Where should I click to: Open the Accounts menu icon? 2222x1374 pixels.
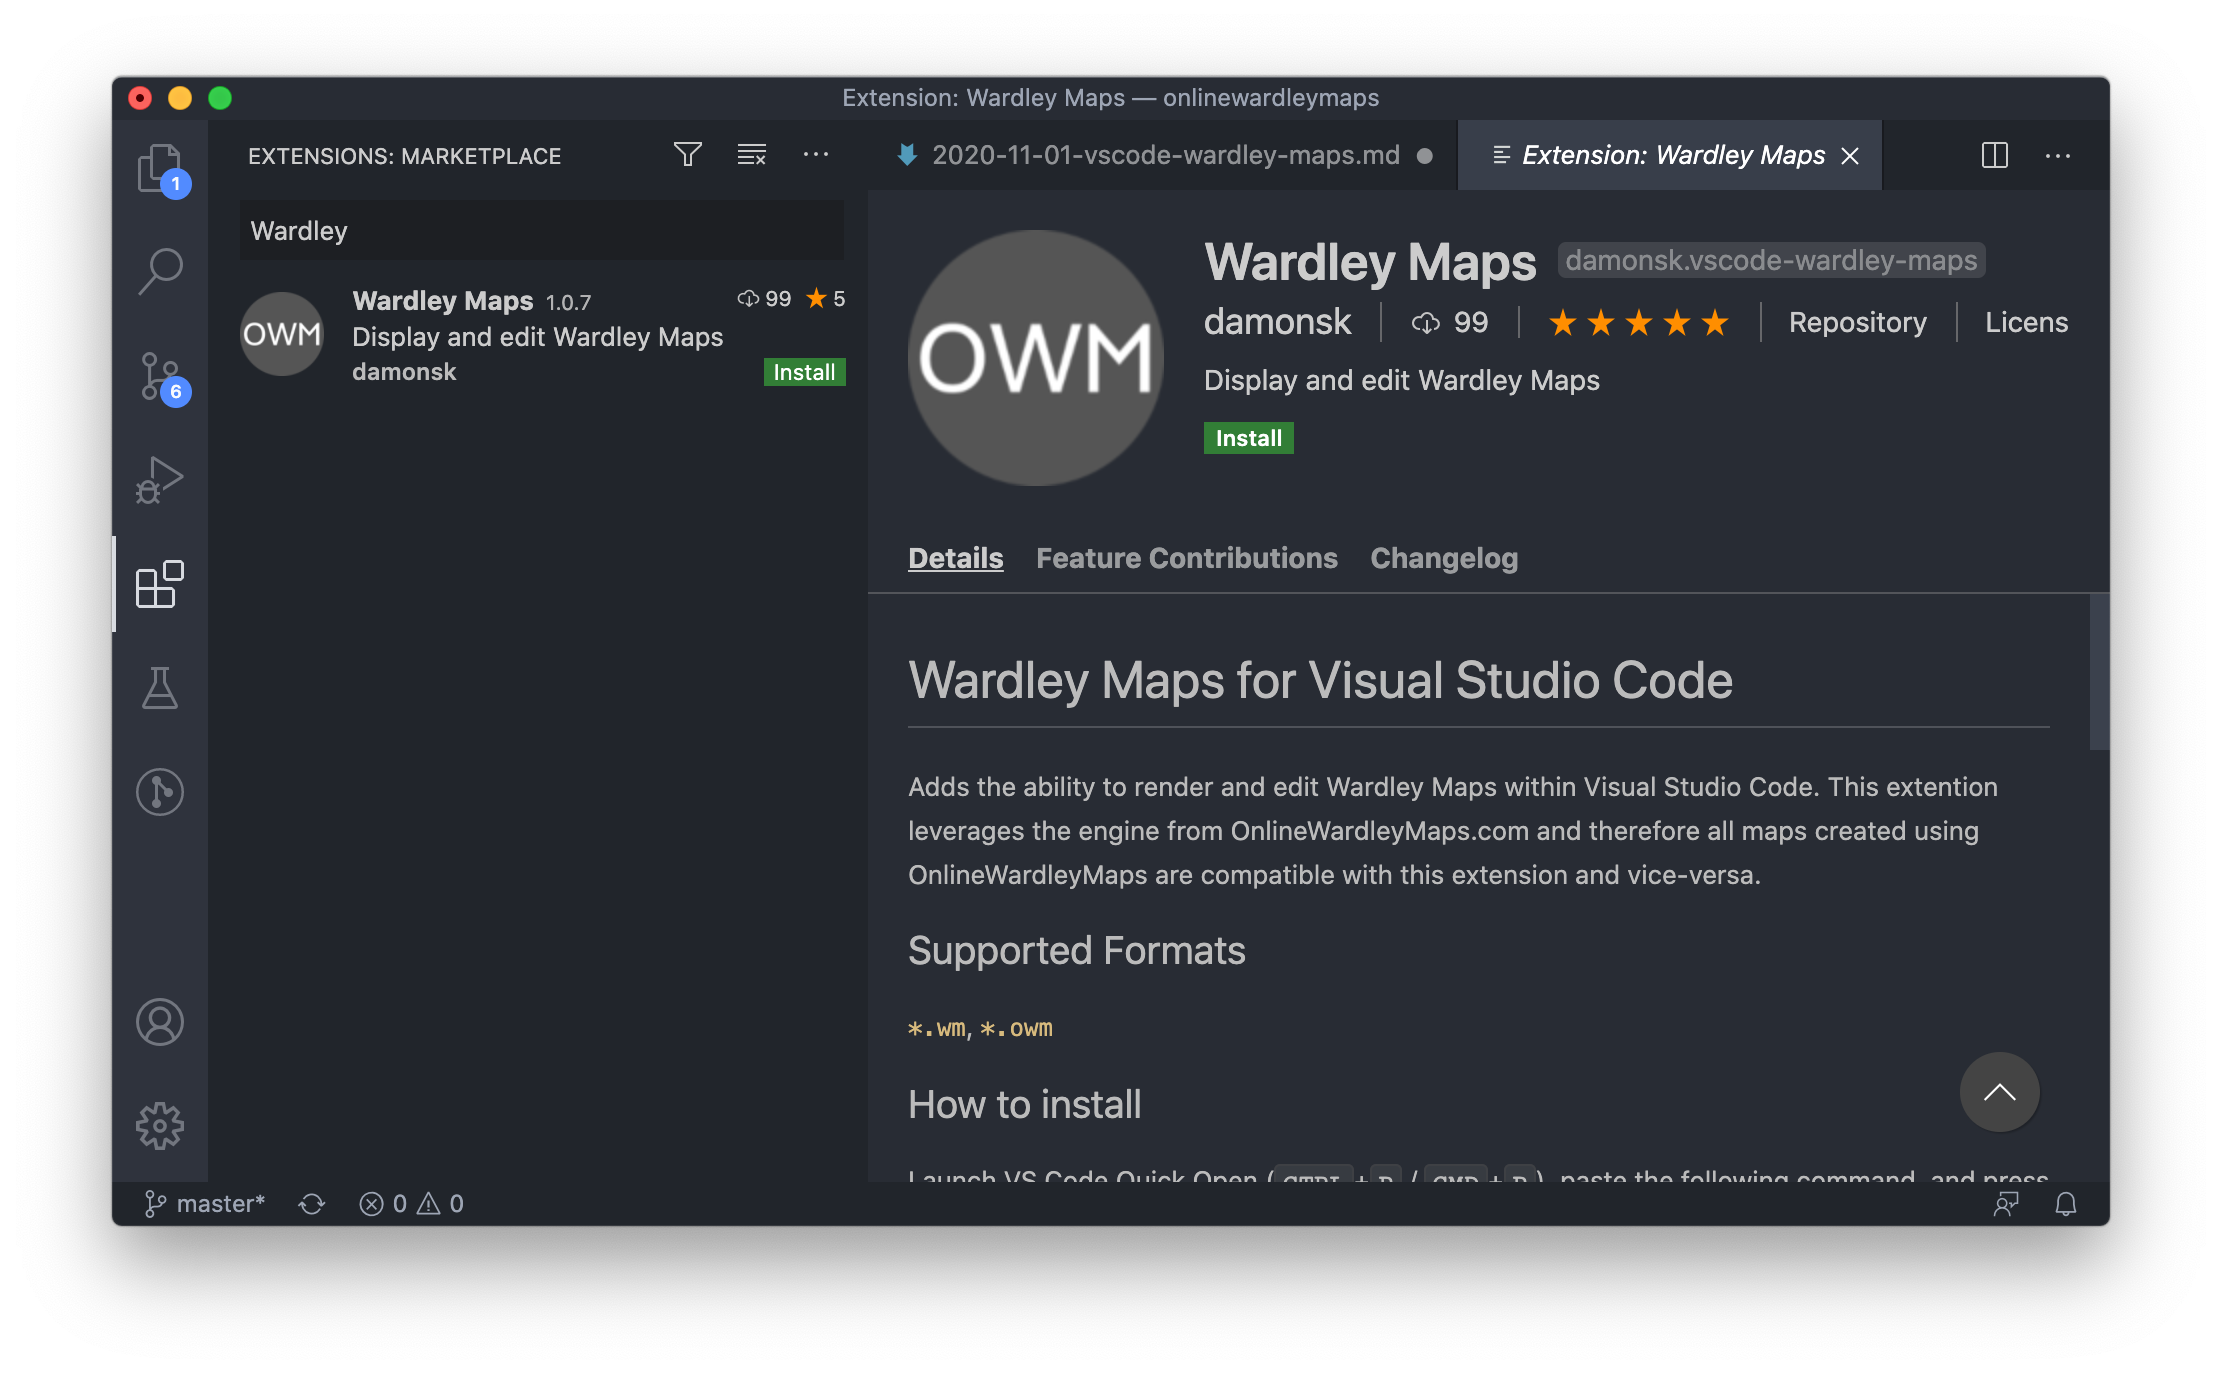click(x=160, y=1022)
